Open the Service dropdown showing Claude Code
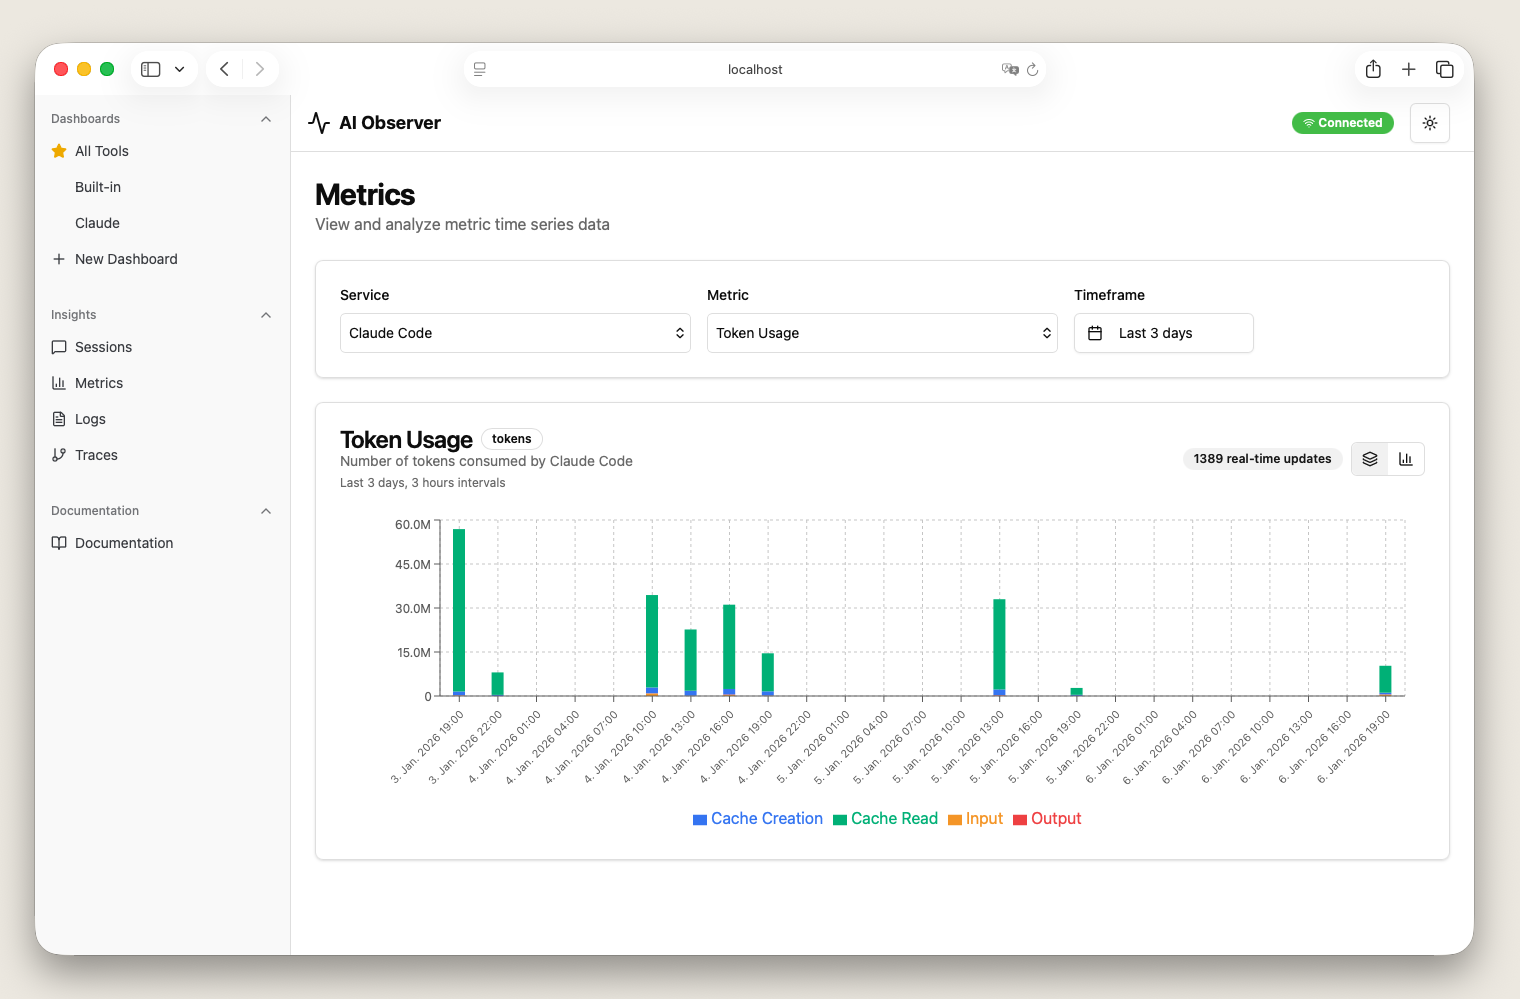Image resolution: width=1520 pixels, height=999 pixels. 514,333
